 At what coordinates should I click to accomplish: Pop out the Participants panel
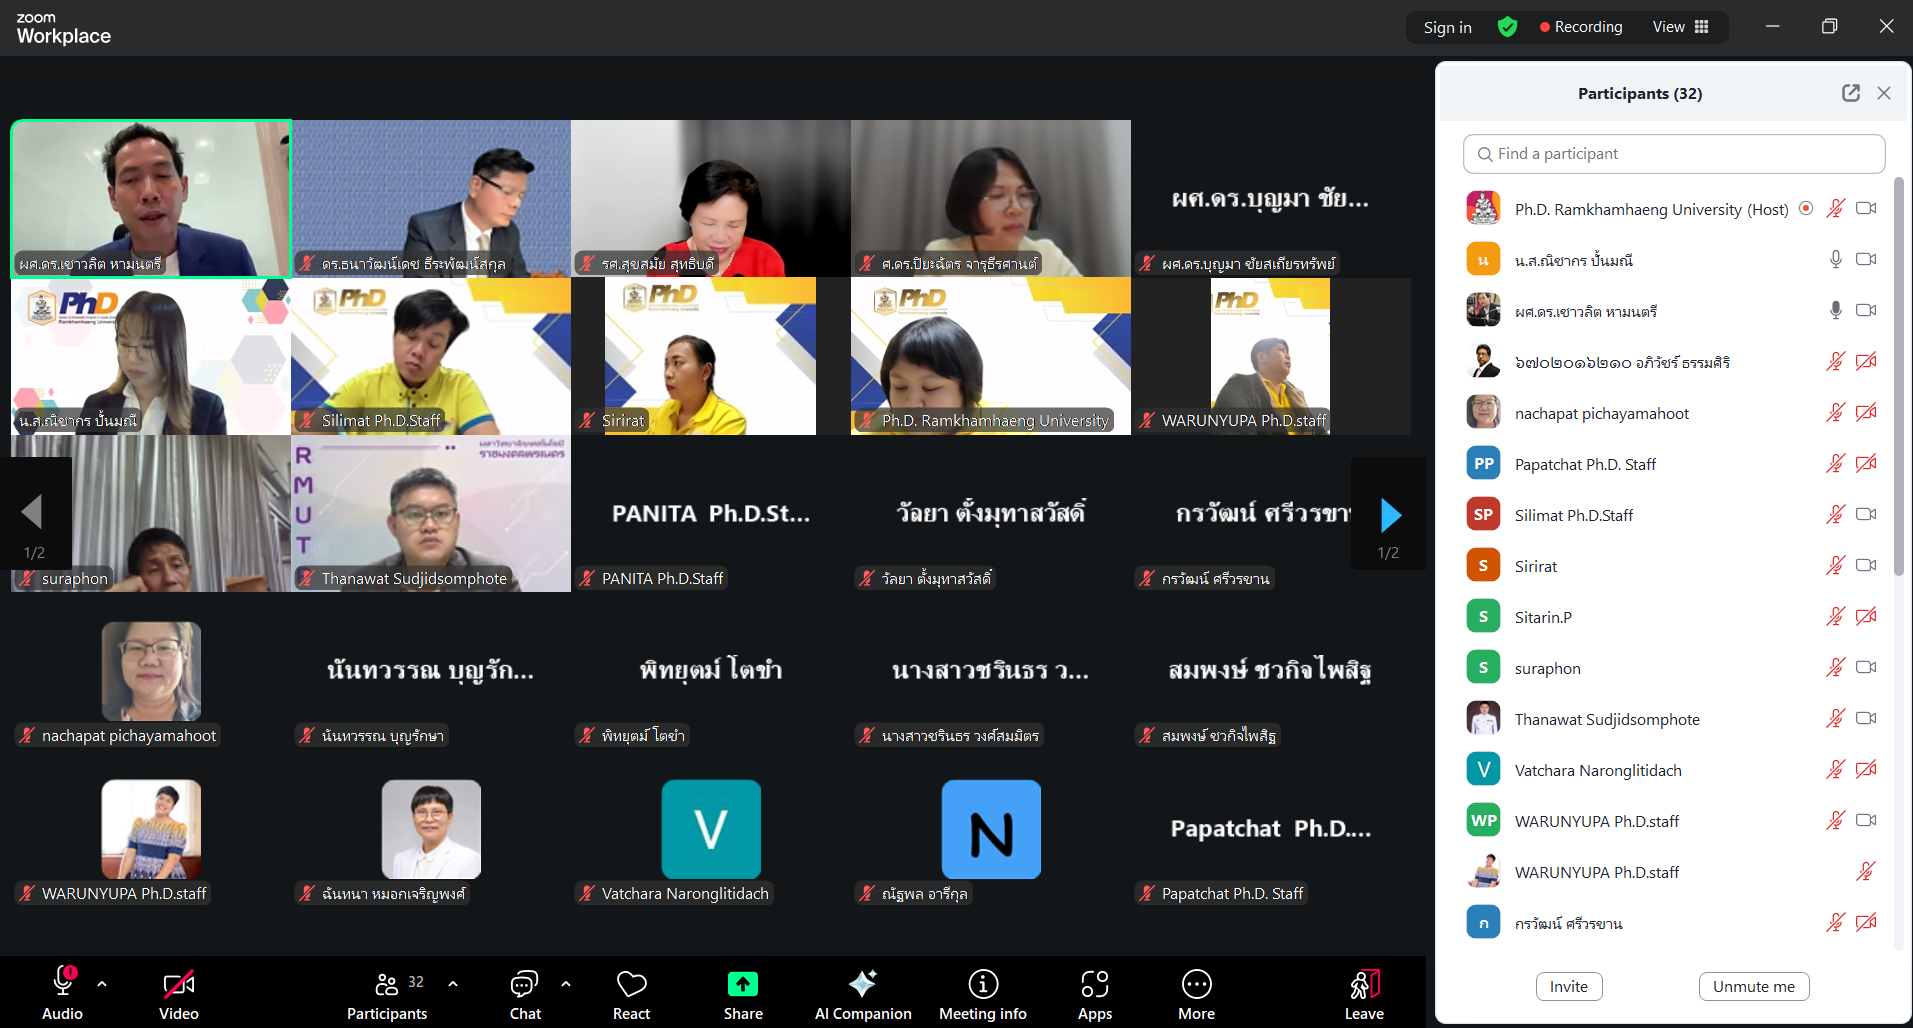pyautogui.click(x=1850, y=93)
